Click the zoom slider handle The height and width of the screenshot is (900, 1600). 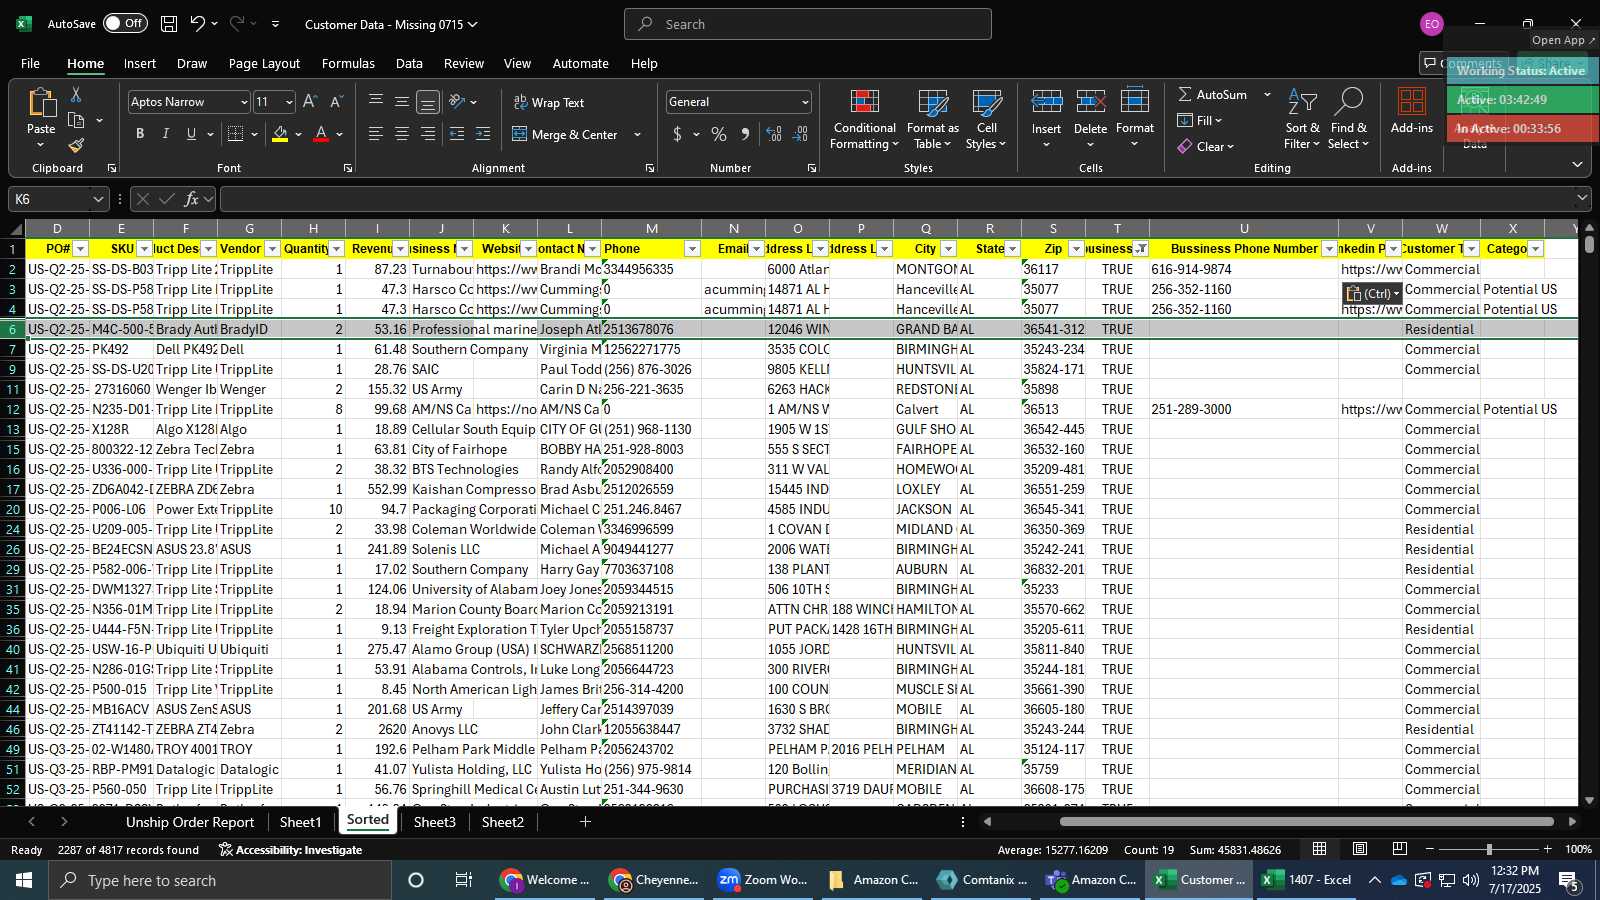[1489, 849]
